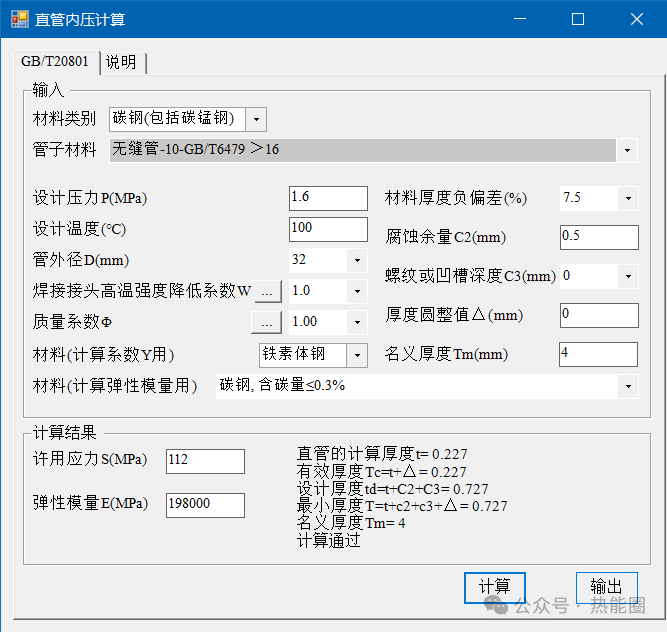The height and width of the screenshot is (632, 667).
Task: Click the 设计压力 P input field
Action: [328, 198]
